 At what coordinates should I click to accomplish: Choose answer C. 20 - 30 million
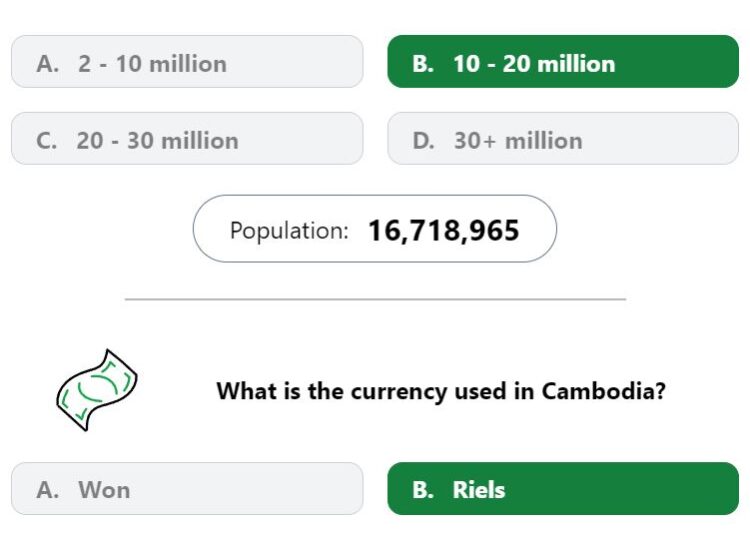pyautogui.click(x=187, y=139)
